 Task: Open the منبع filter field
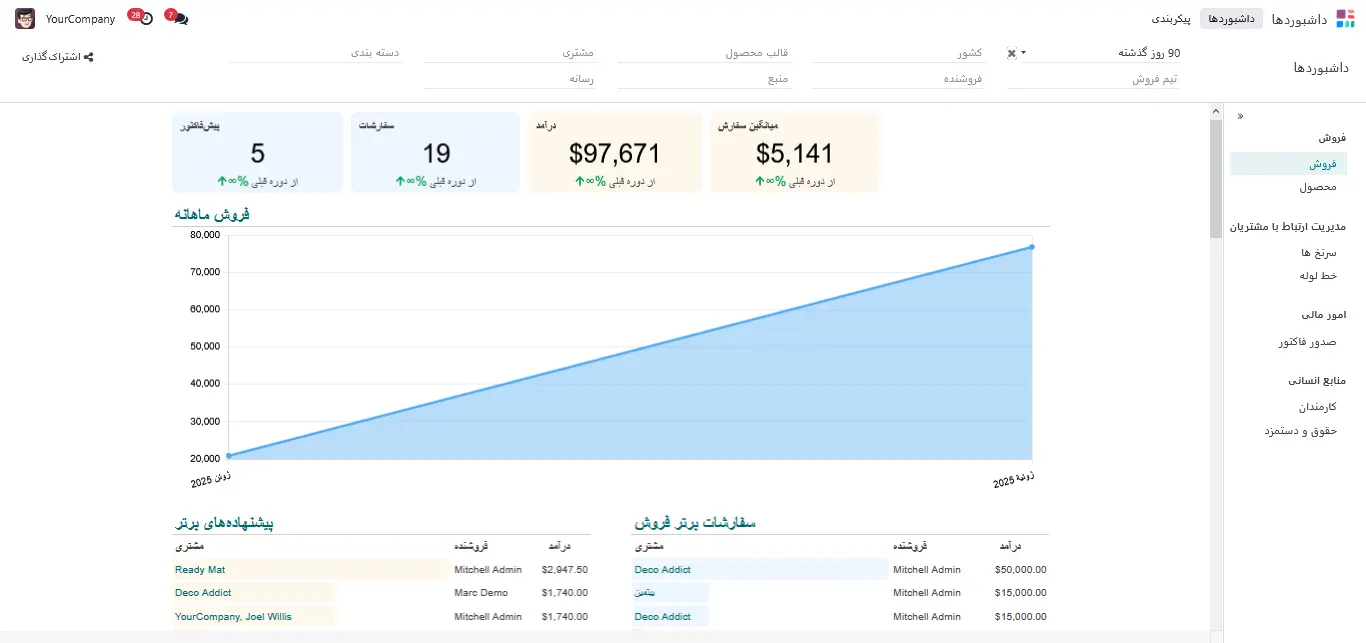(x=704, y=79)
